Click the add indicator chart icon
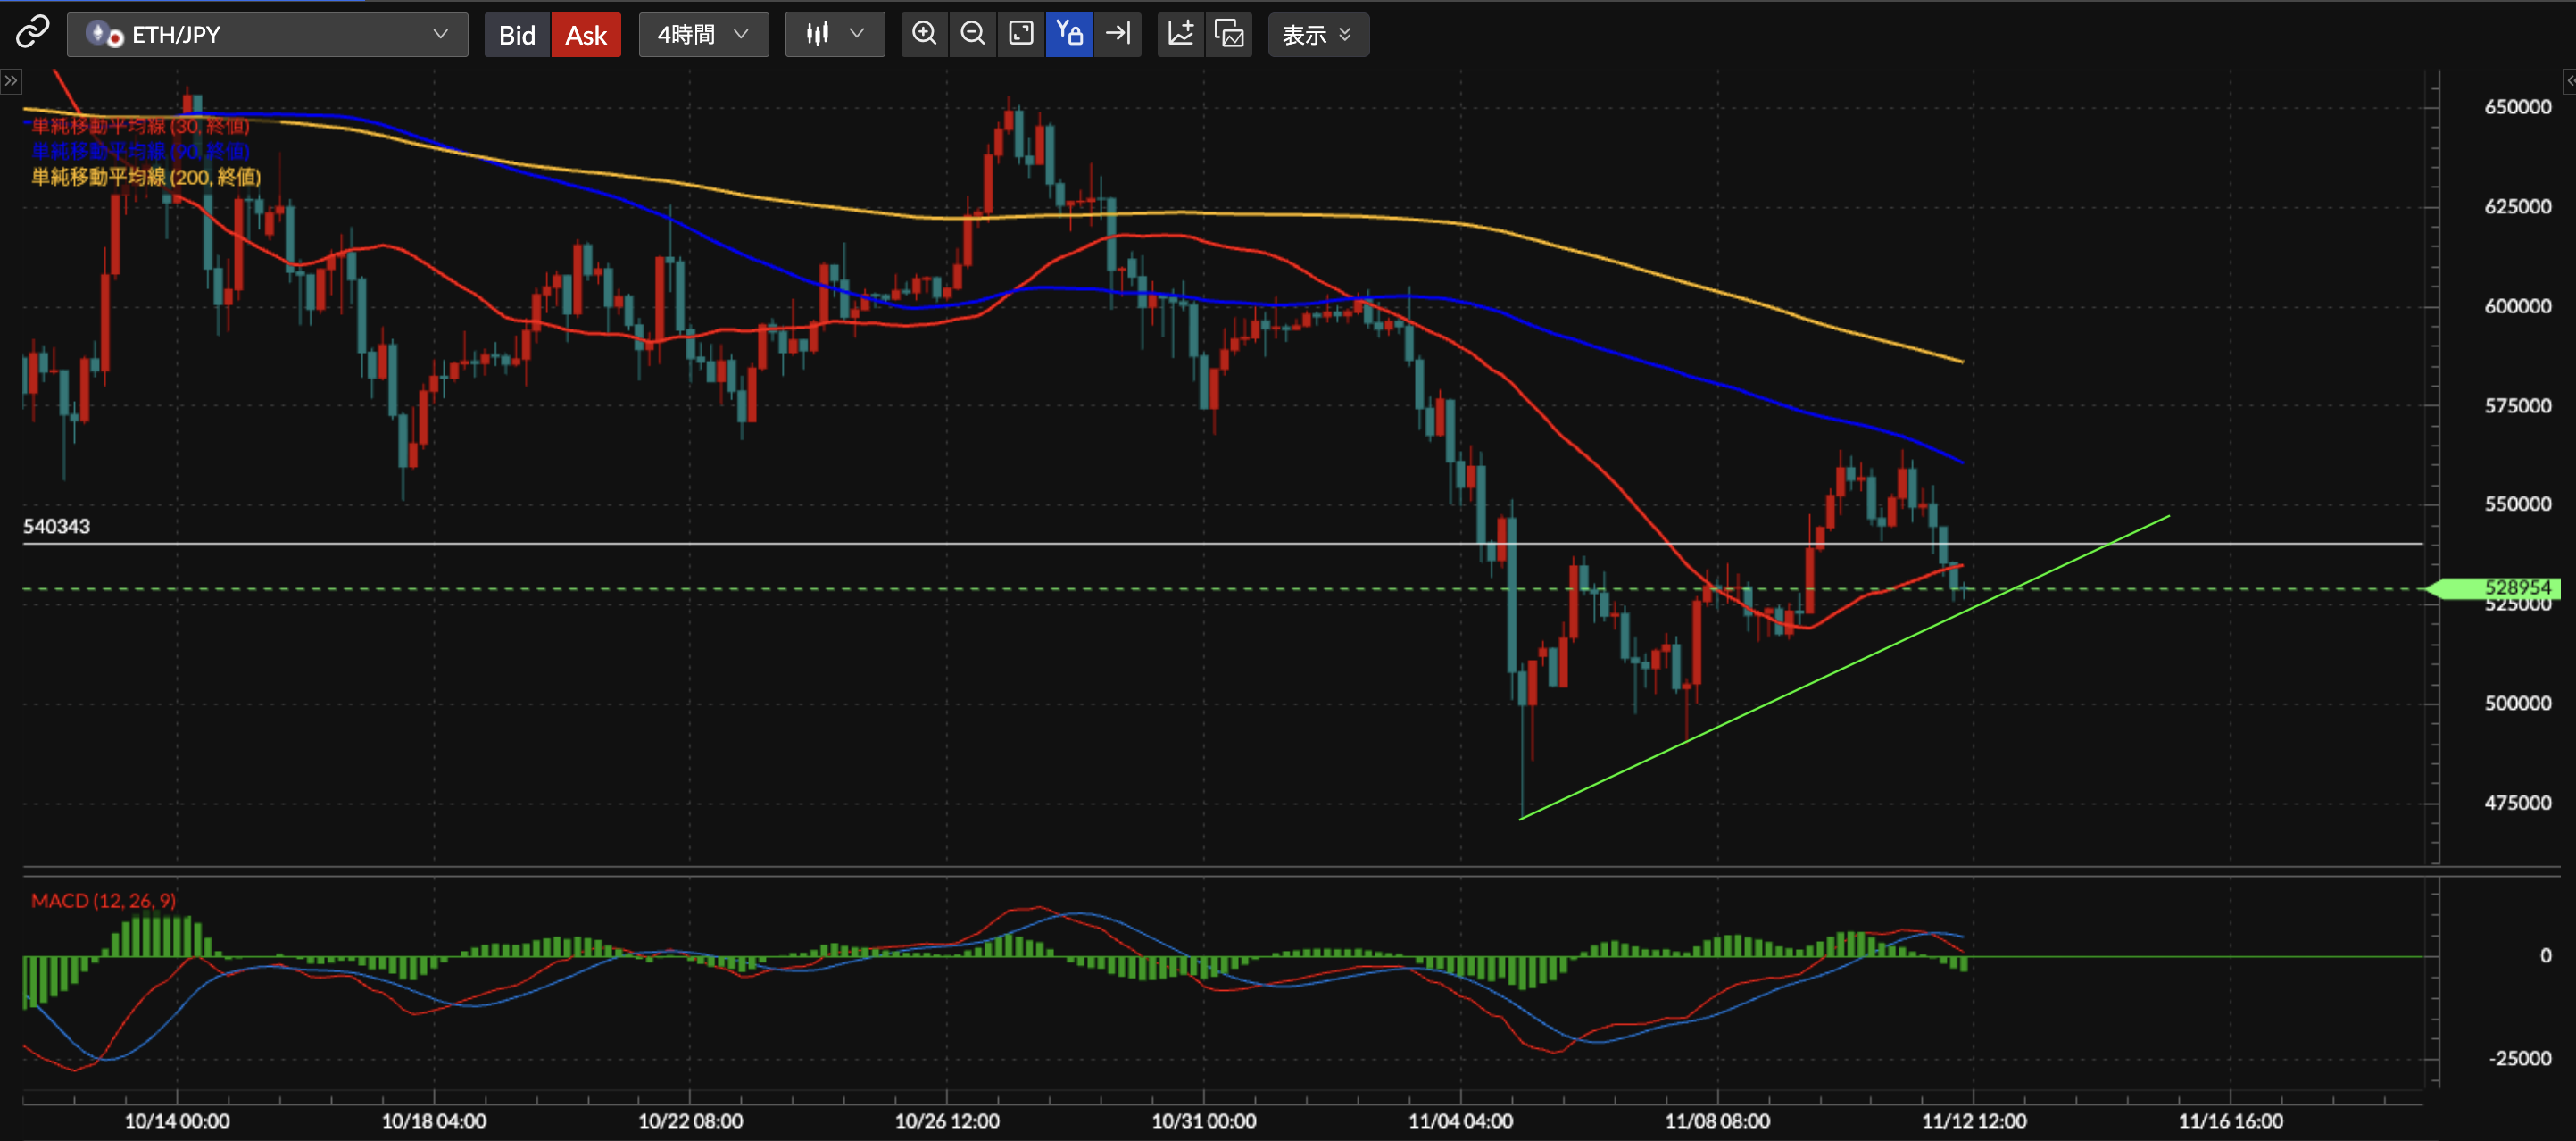Screen dimensions: 2576x1141 coord(1181,34)
